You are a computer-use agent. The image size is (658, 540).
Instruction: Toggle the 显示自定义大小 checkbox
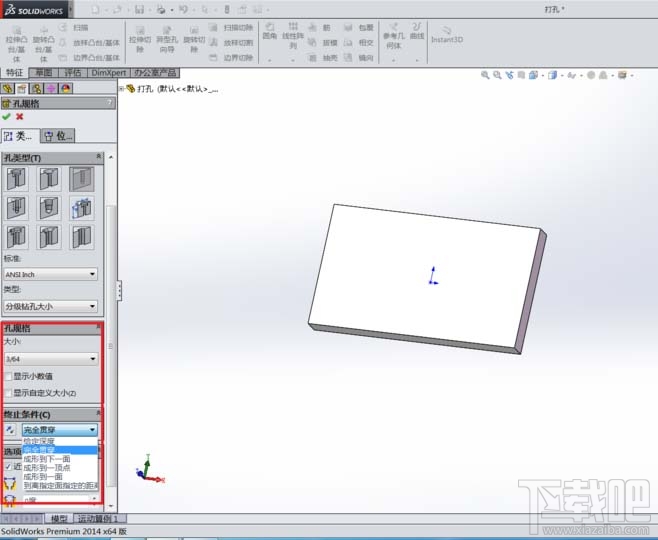(x=8, y=393)
